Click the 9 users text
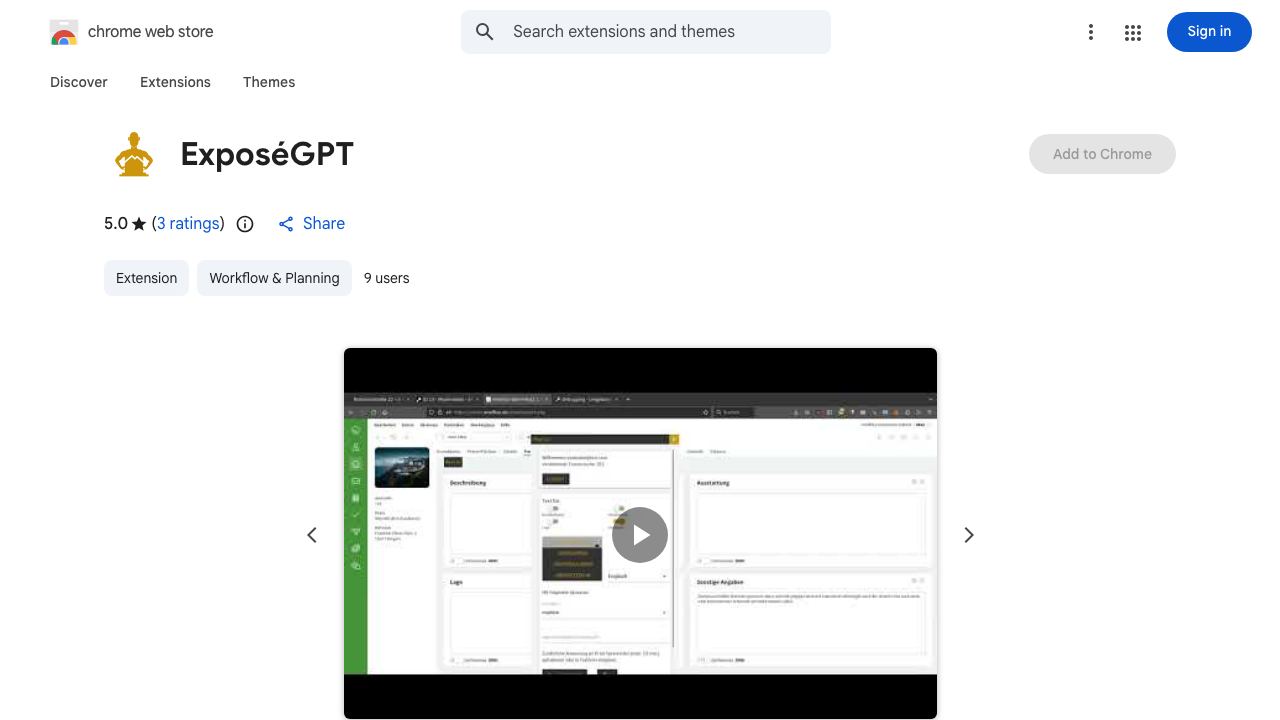 click(x=387, y=278)
